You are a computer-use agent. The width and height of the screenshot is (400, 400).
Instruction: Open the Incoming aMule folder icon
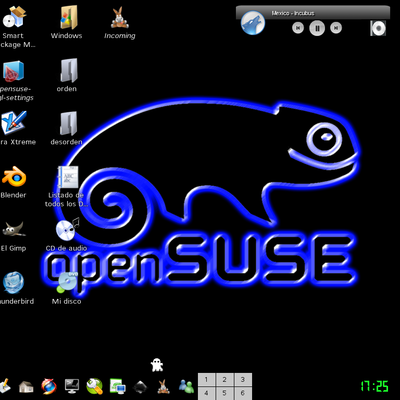click(x=120, y=18)
